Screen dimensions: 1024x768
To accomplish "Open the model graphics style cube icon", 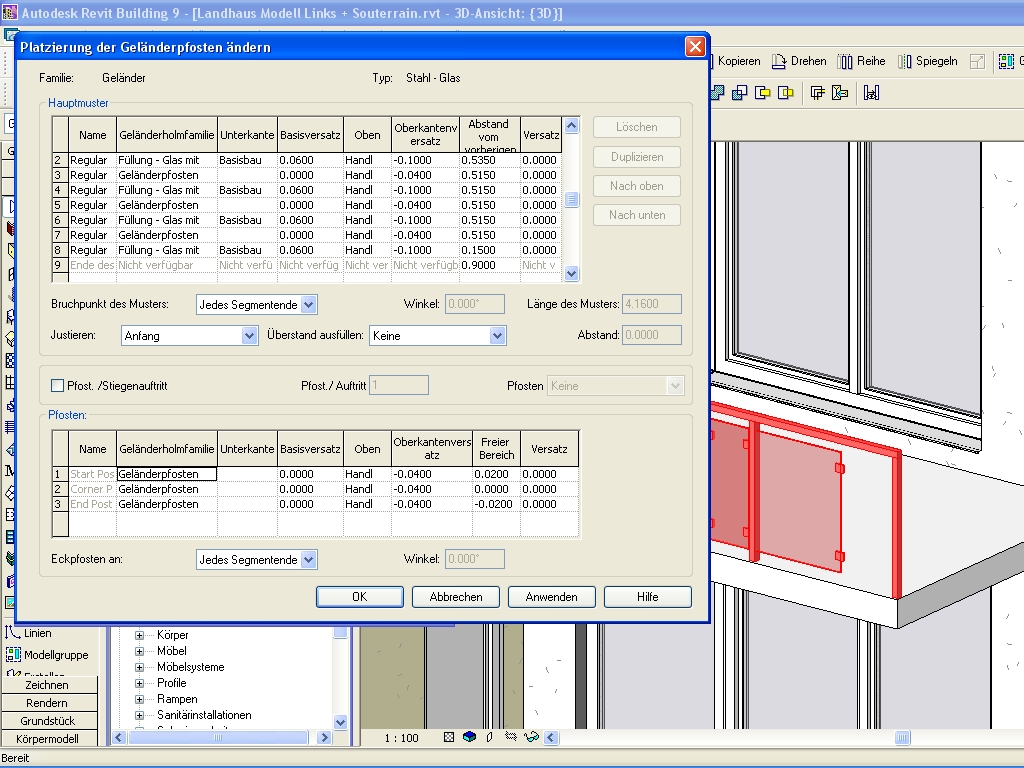I will click(x=469, y=737).
